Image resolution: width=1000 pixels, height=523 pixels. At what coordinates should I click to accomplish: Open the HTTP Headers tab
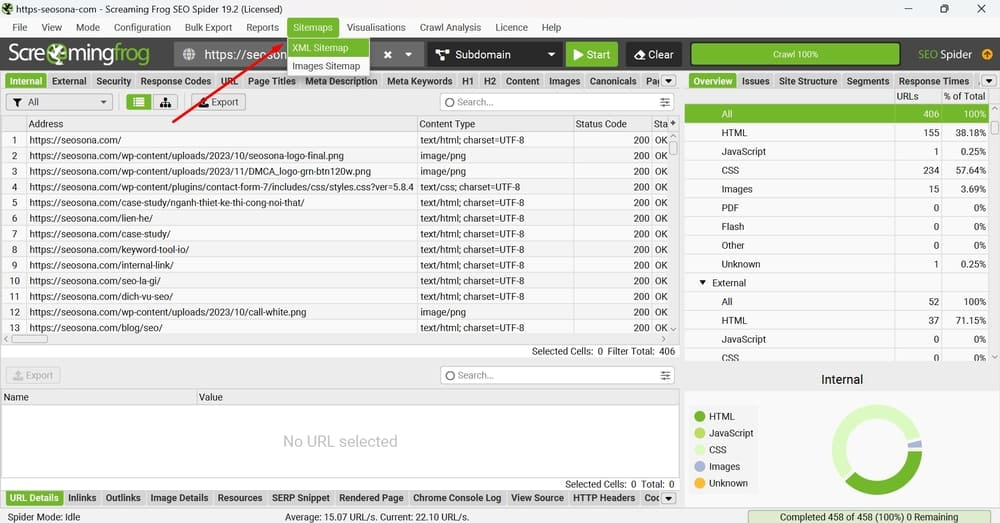pyautogui.click(x=603, y=498)
